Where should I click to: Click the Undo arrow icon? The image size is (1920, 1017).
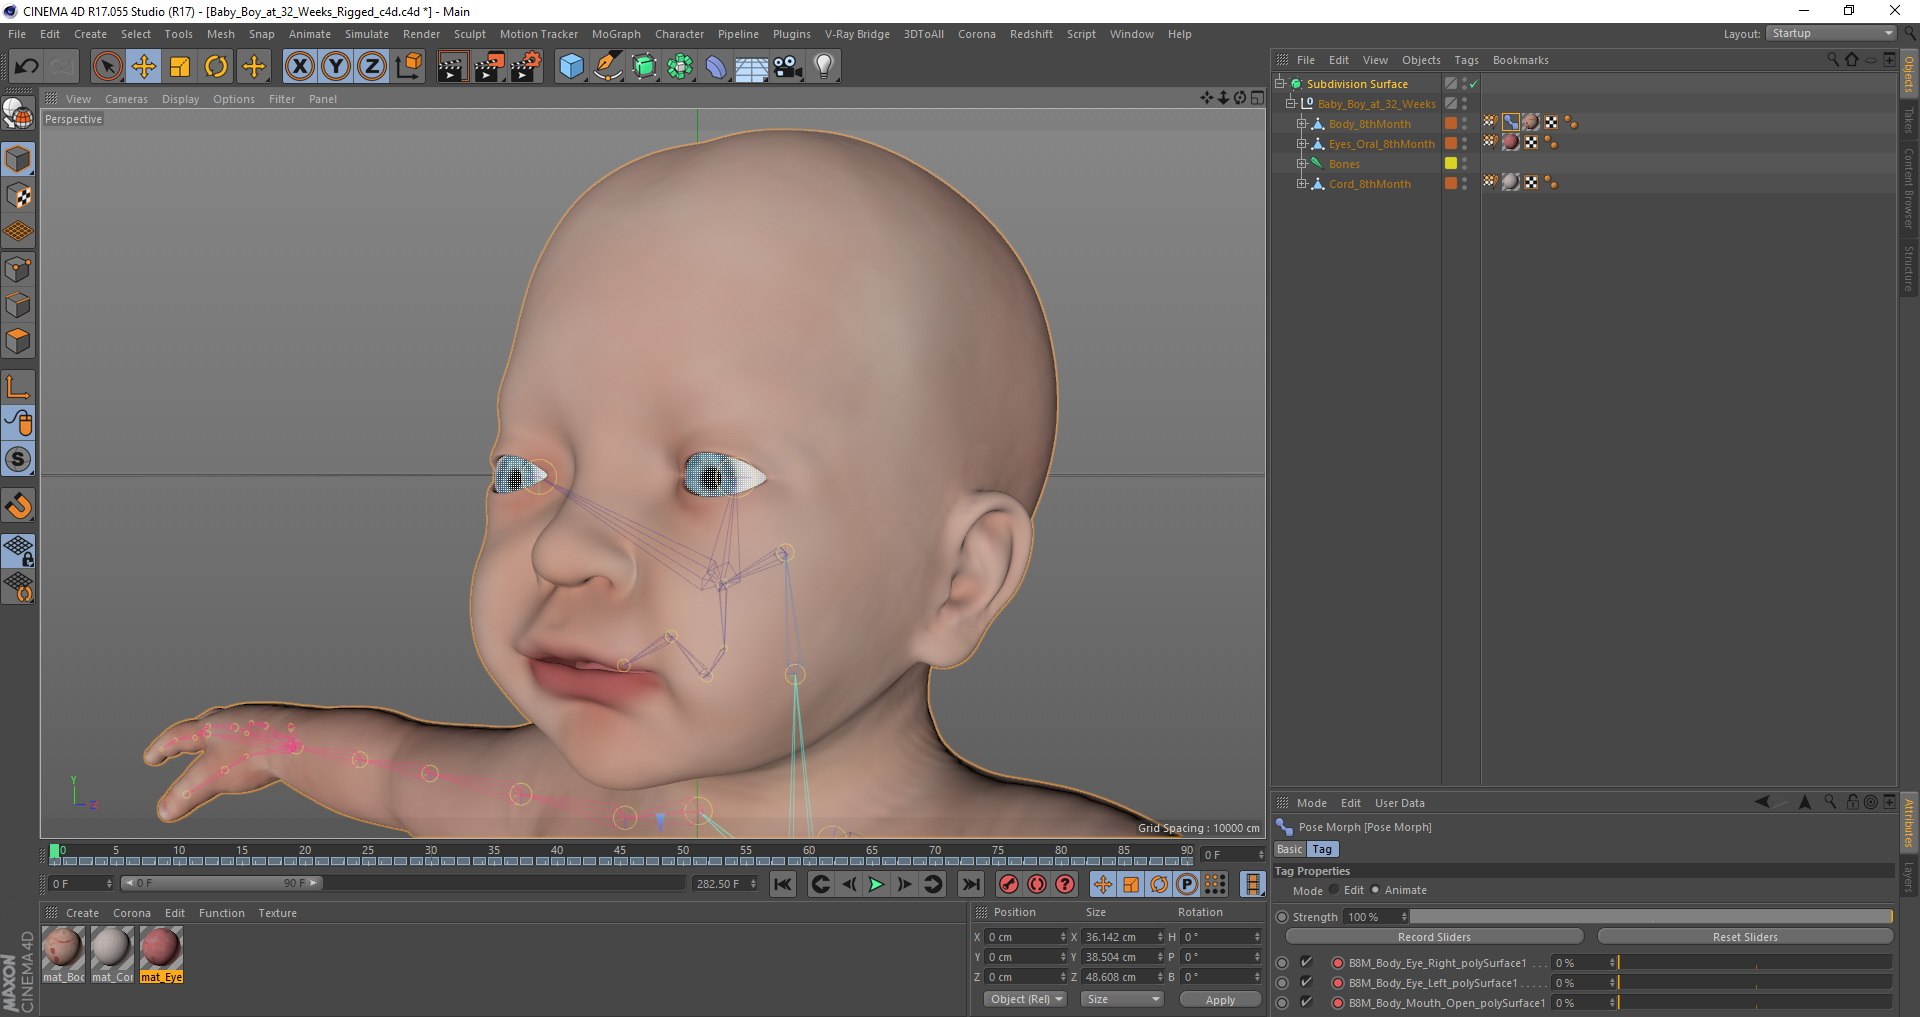[26, 67]
